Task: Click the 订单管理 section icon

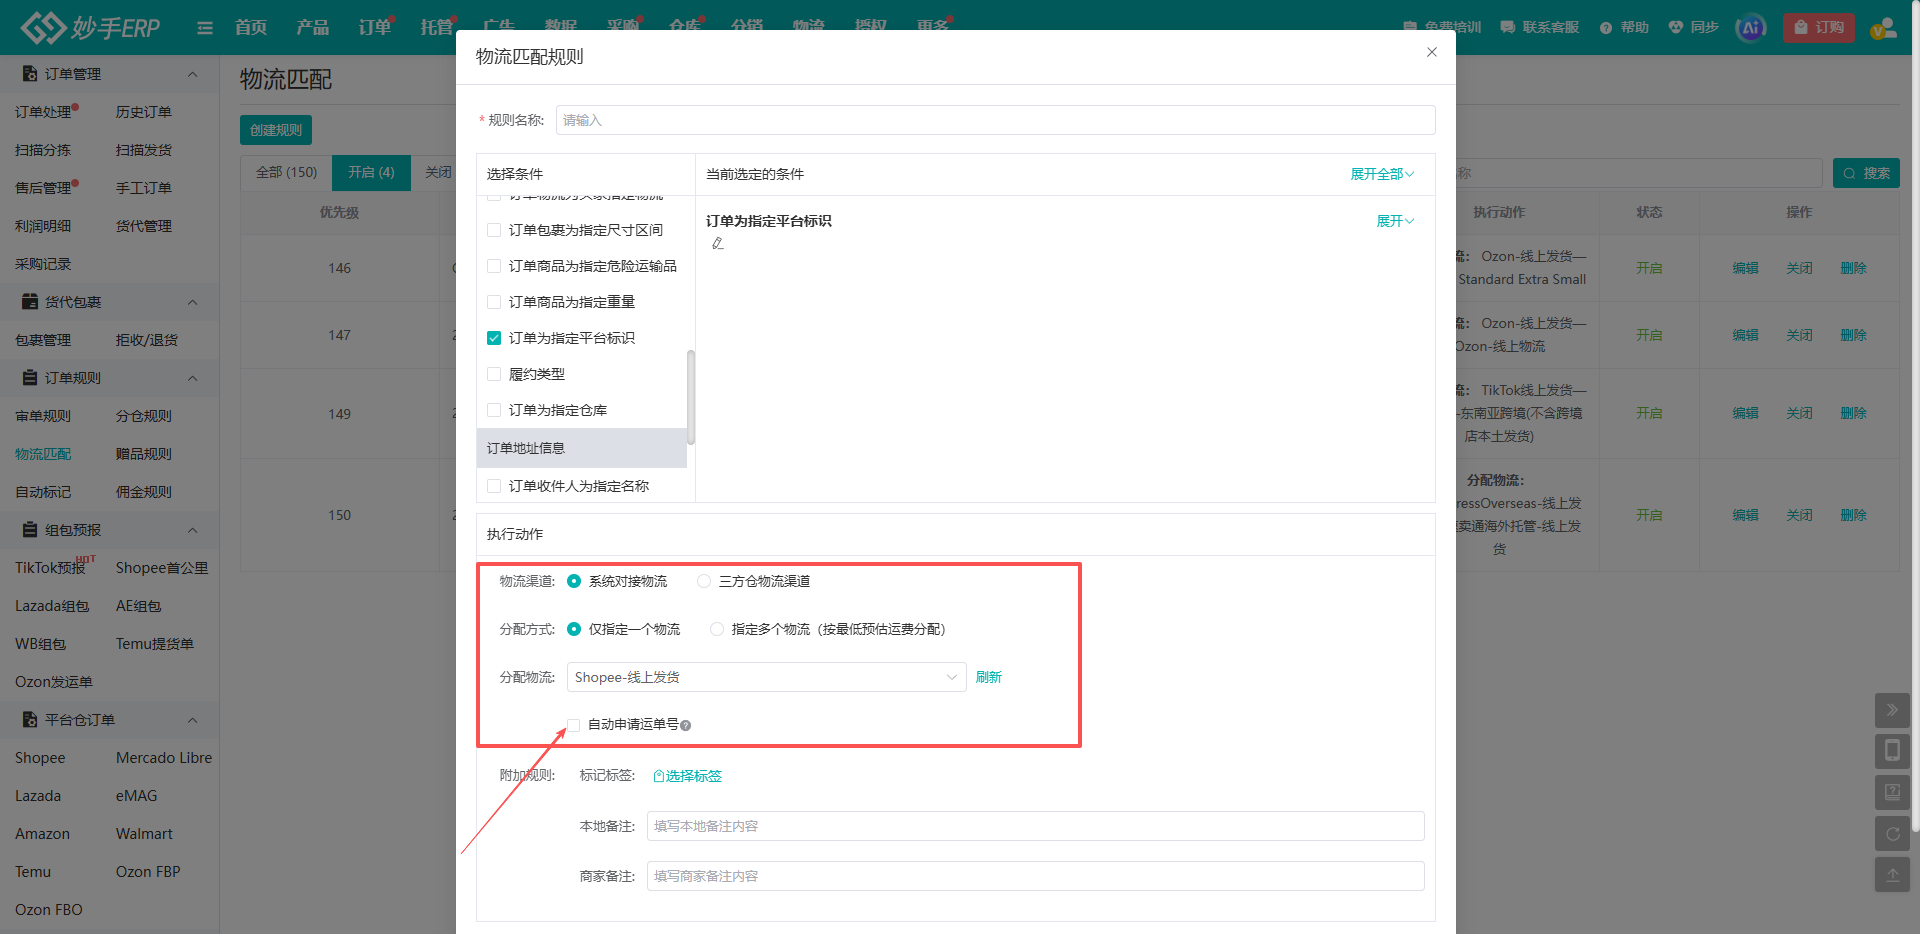Action: (x=30, y=74)
